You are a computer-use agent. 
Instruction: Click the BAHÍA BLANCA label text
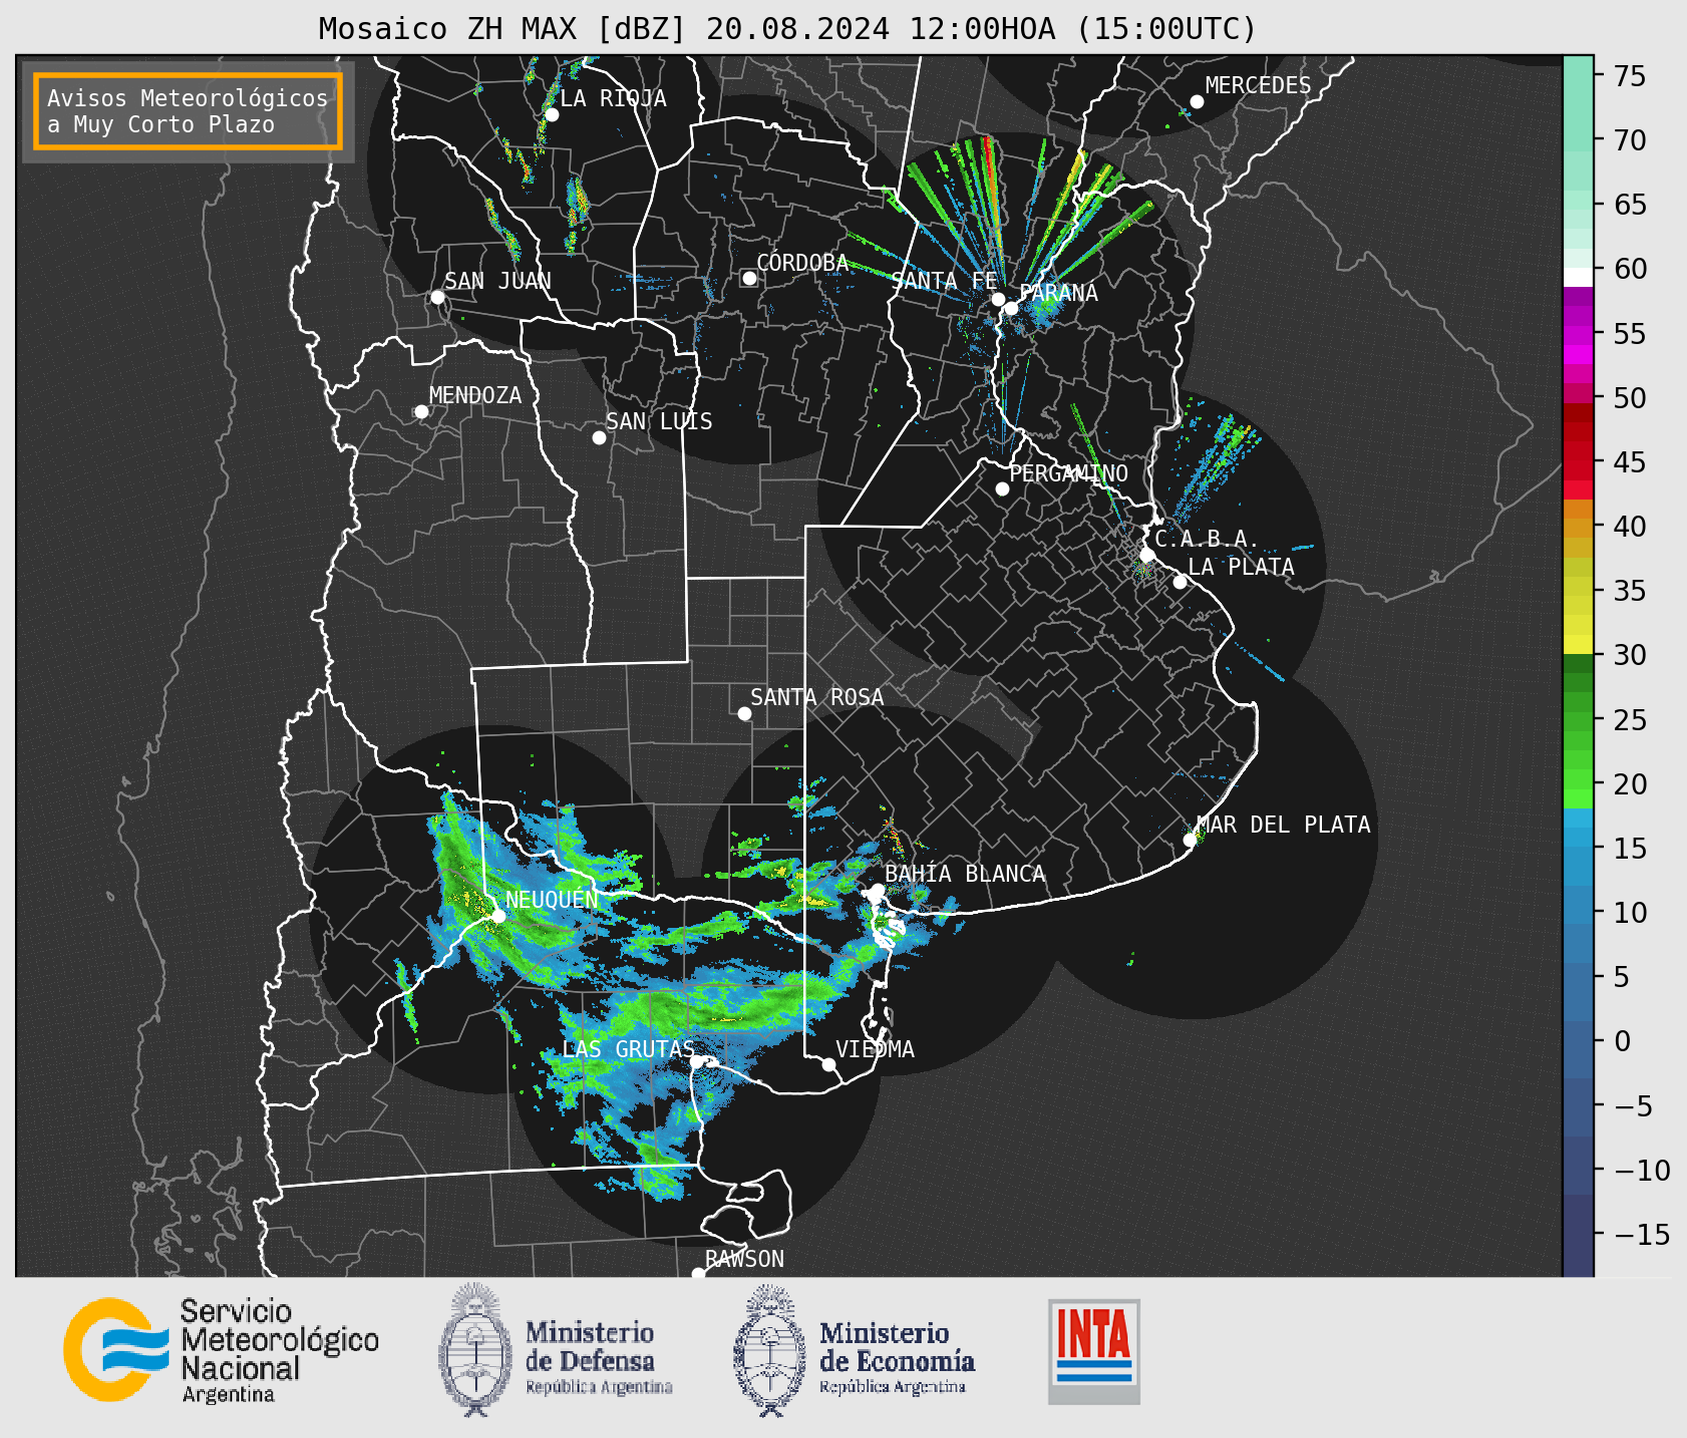tap(965, 874)
